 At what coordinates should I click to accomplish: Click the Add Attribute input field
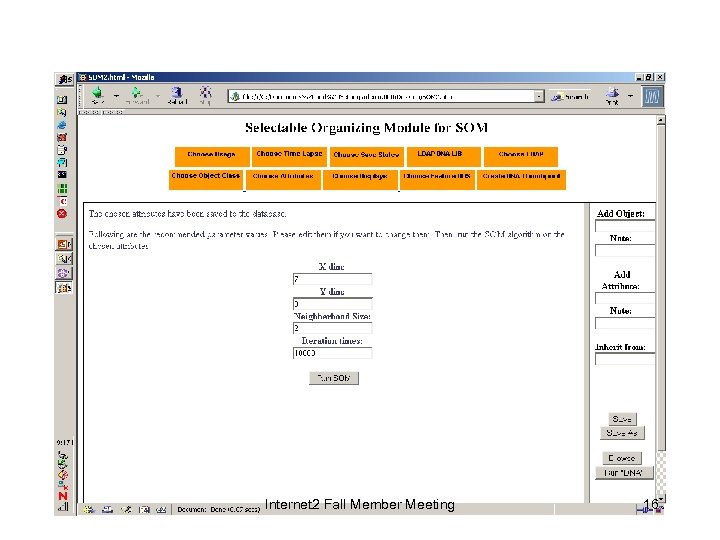(625, 298)
